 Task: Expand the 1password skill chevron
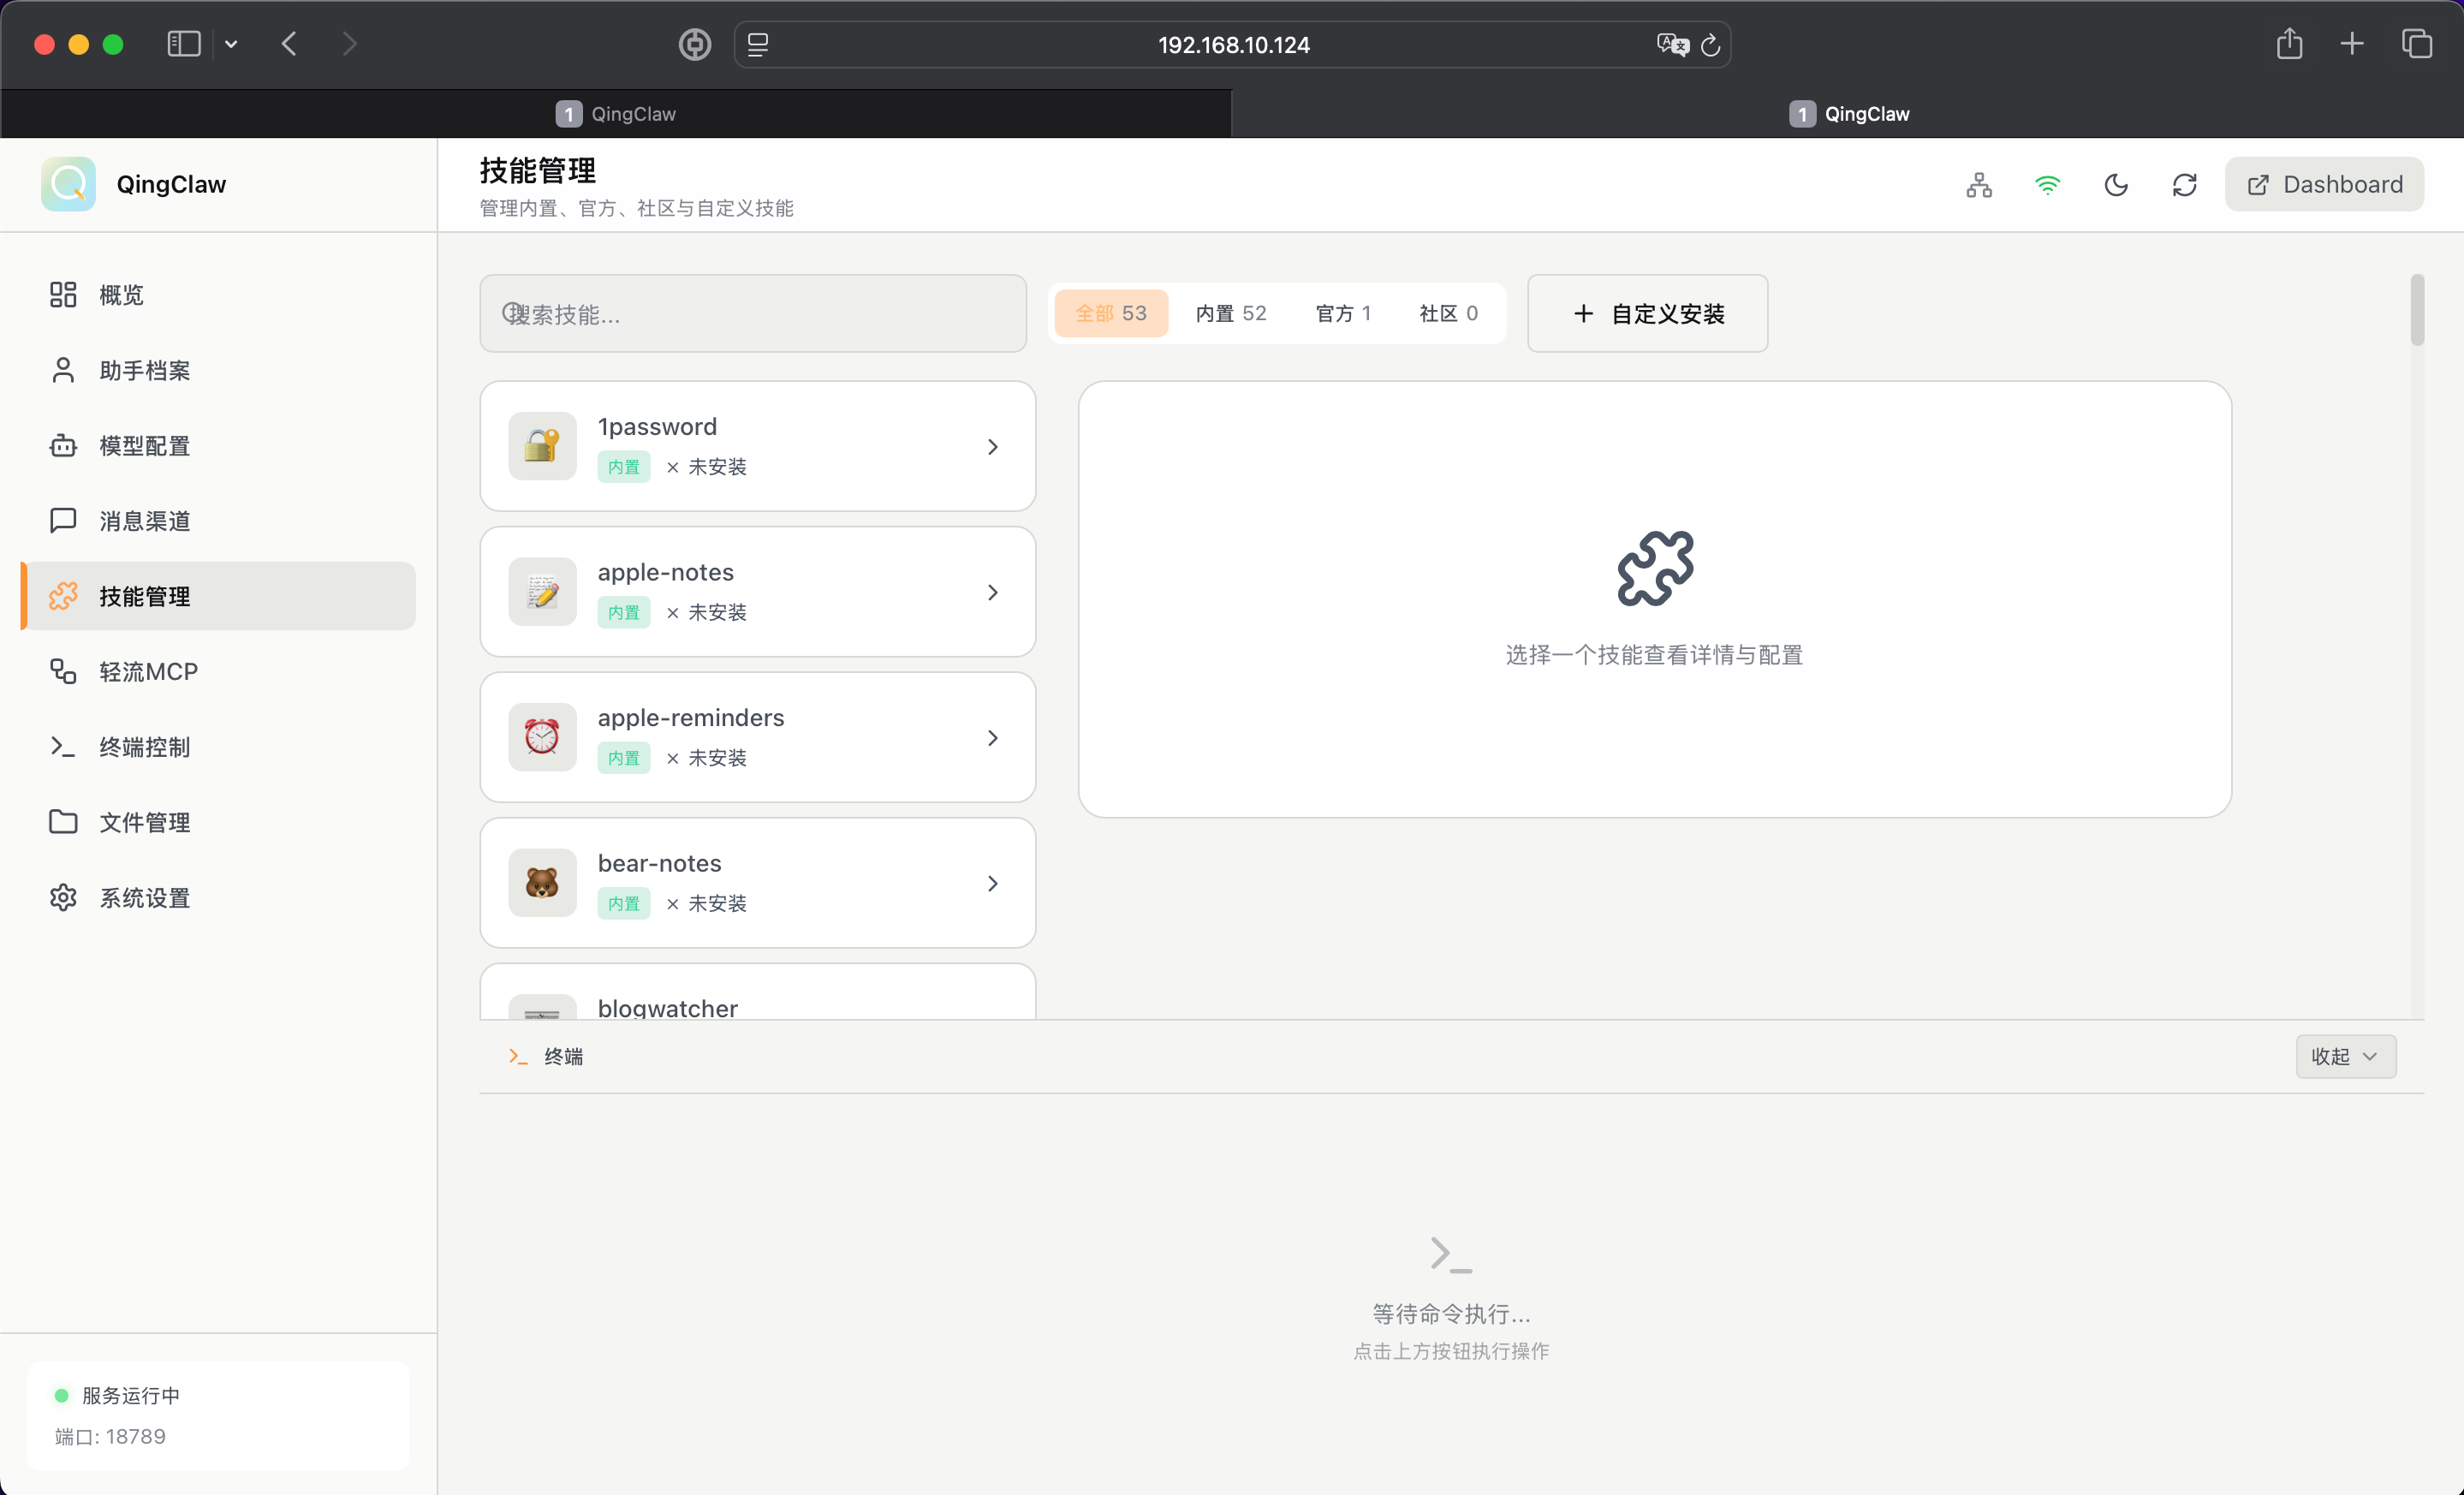(x=992, y=447)
